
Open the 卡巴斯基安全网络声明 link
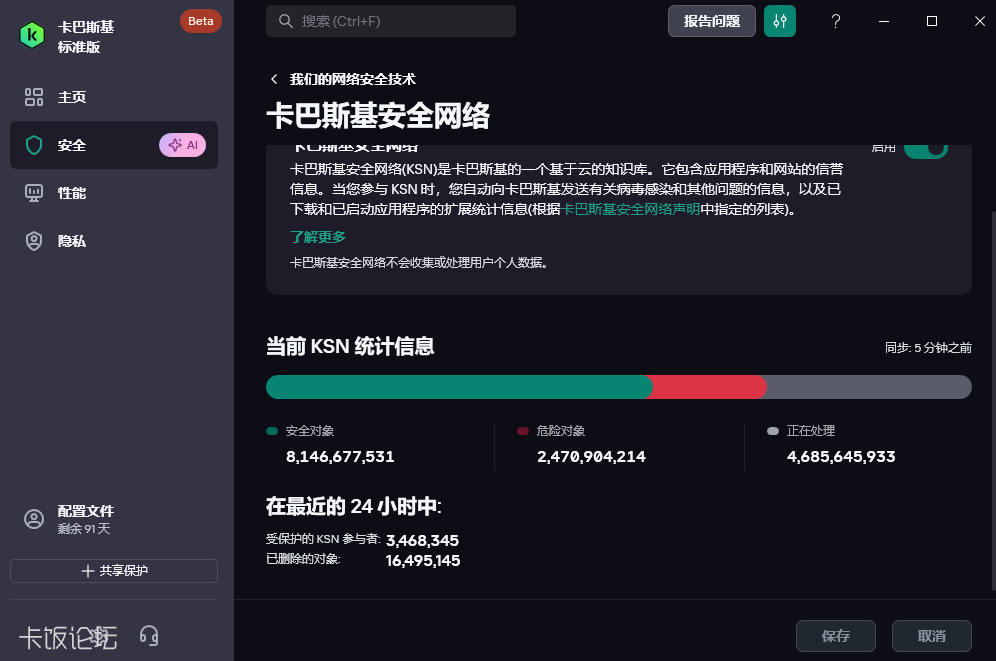pyautogui.click(x=630, y=210)
